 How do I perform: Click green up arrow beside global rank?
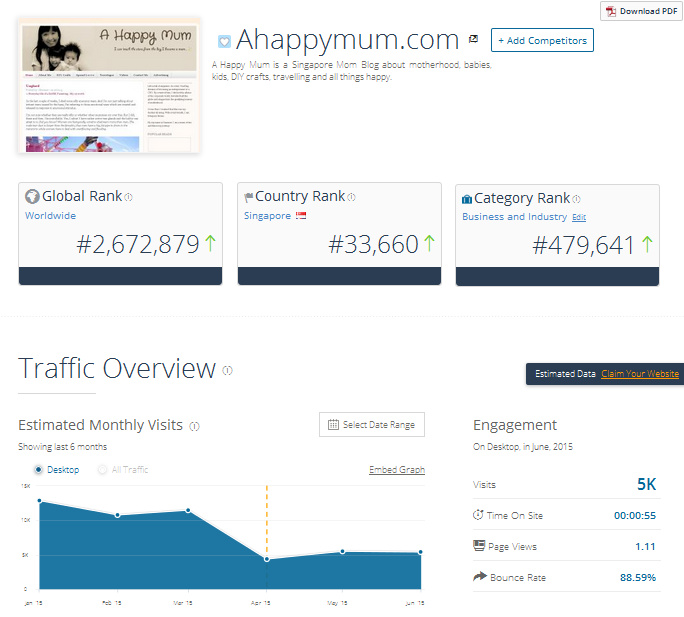(x=210, y=243)
